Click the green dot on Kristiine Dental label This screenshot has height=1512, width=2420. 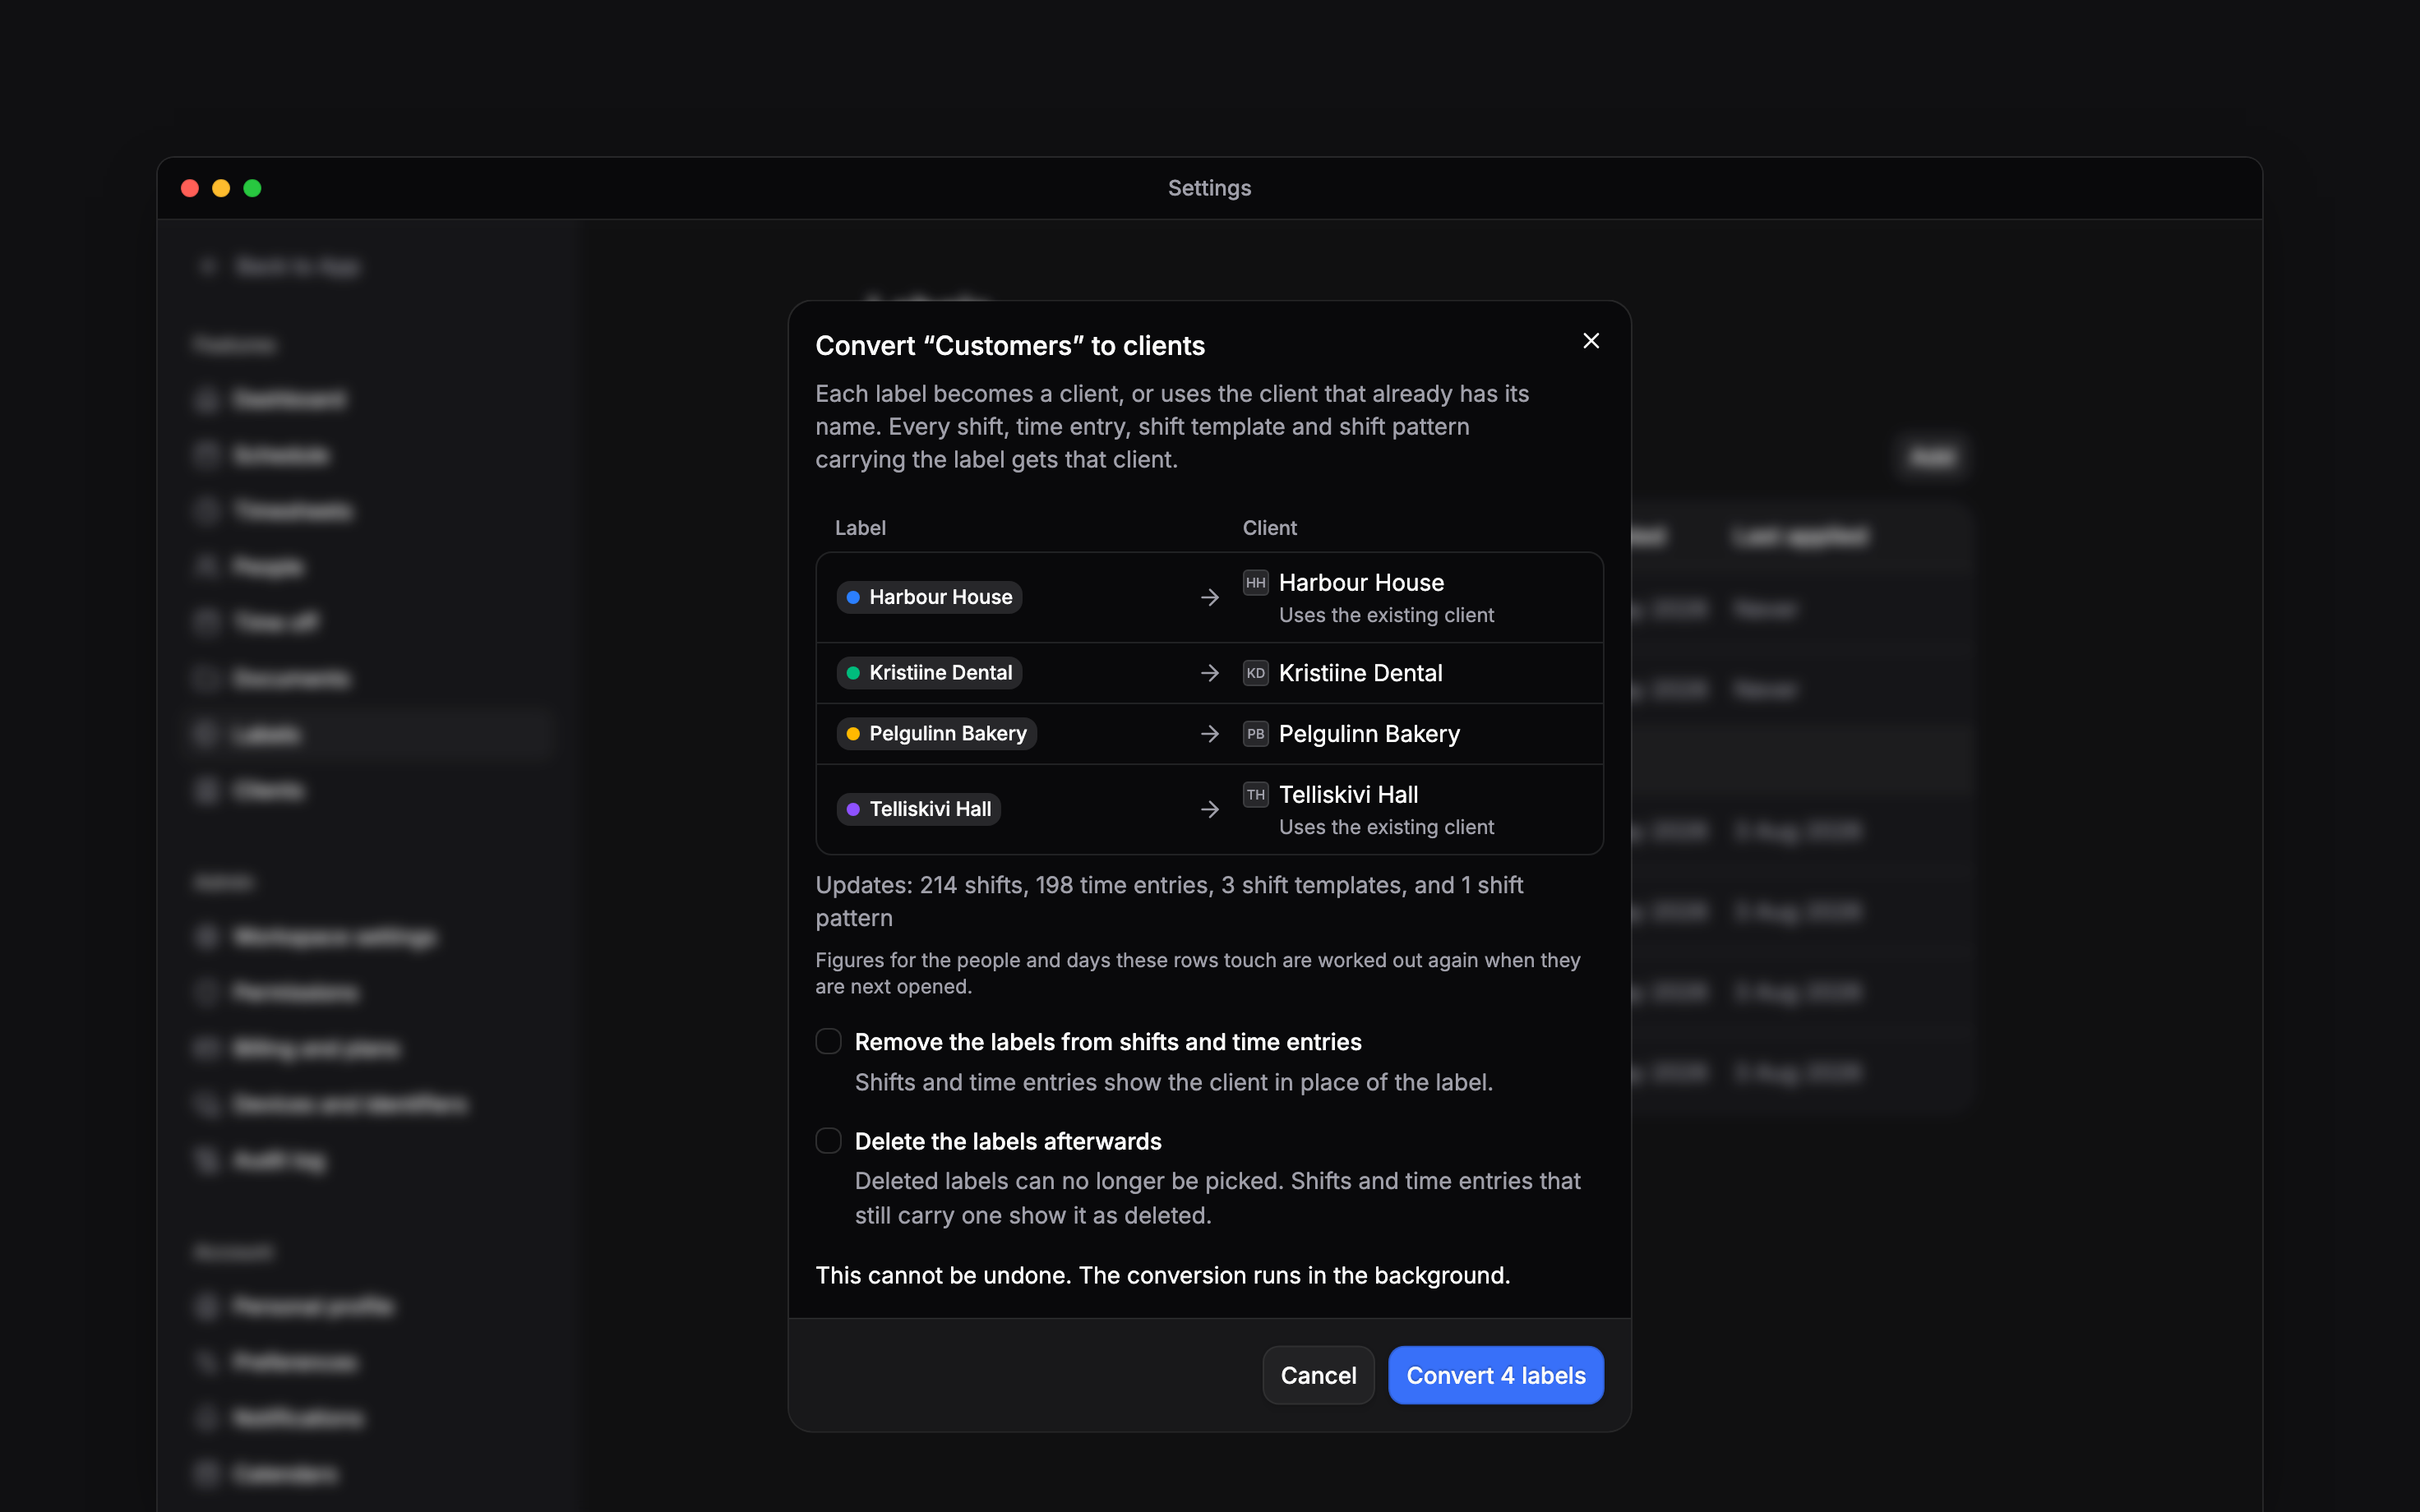point(853,673)
